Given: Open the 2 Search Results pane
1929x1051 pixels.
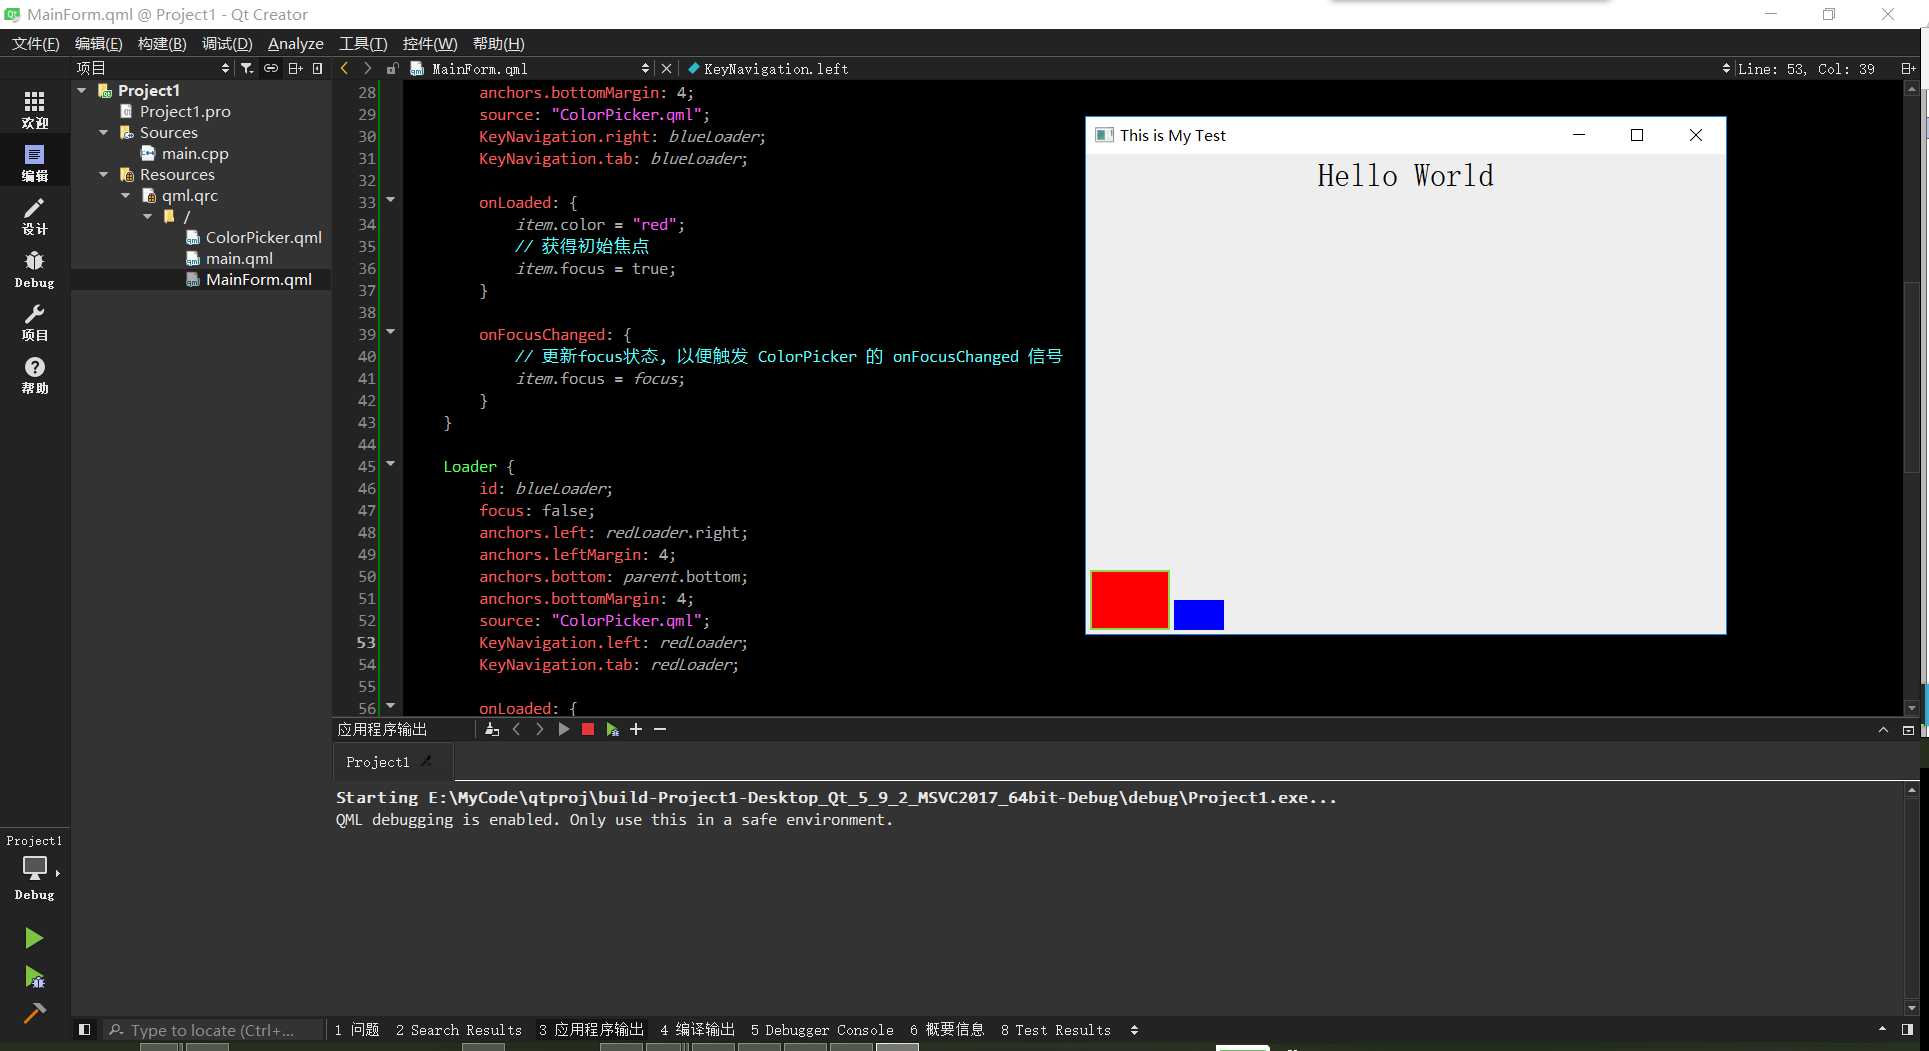Looking at the screenshot, I should (459, 1029).
